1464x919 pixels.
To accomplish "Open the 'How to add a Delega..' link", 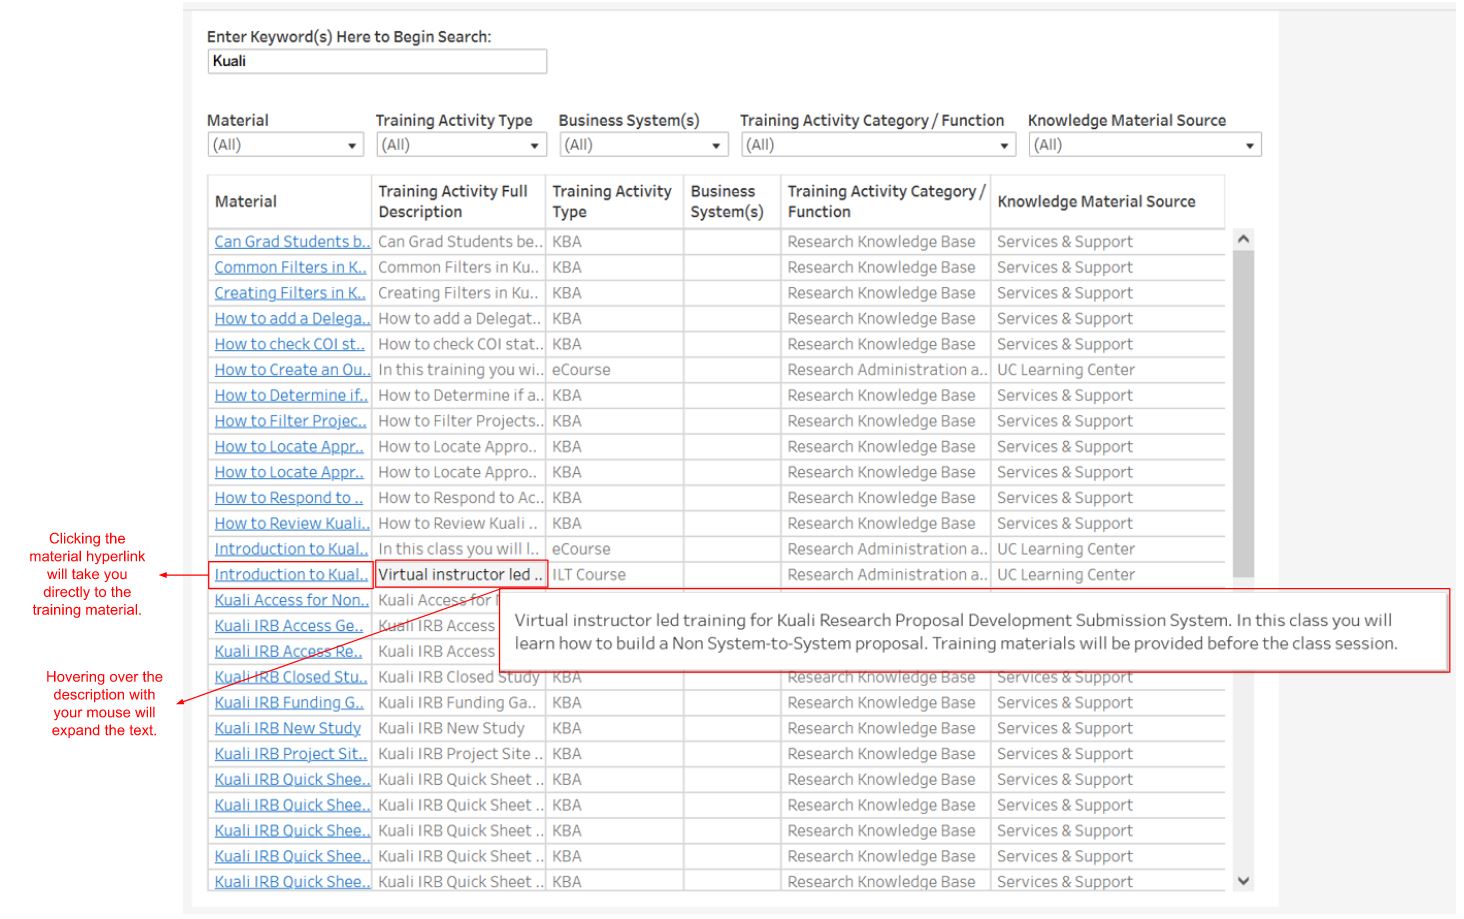I will (x=292, y=319).
